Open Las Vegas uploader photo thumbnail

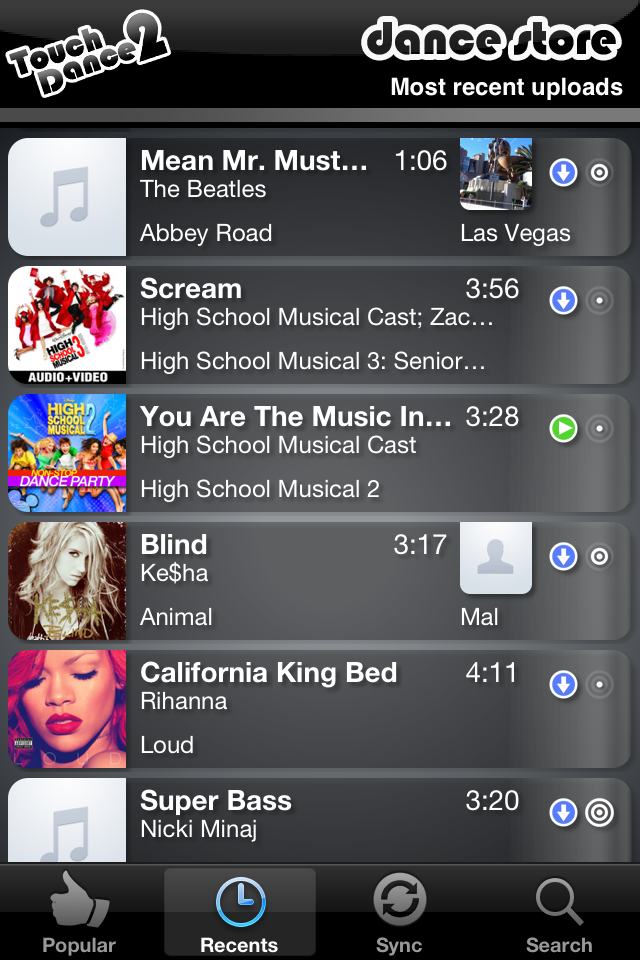click(496, 174)
